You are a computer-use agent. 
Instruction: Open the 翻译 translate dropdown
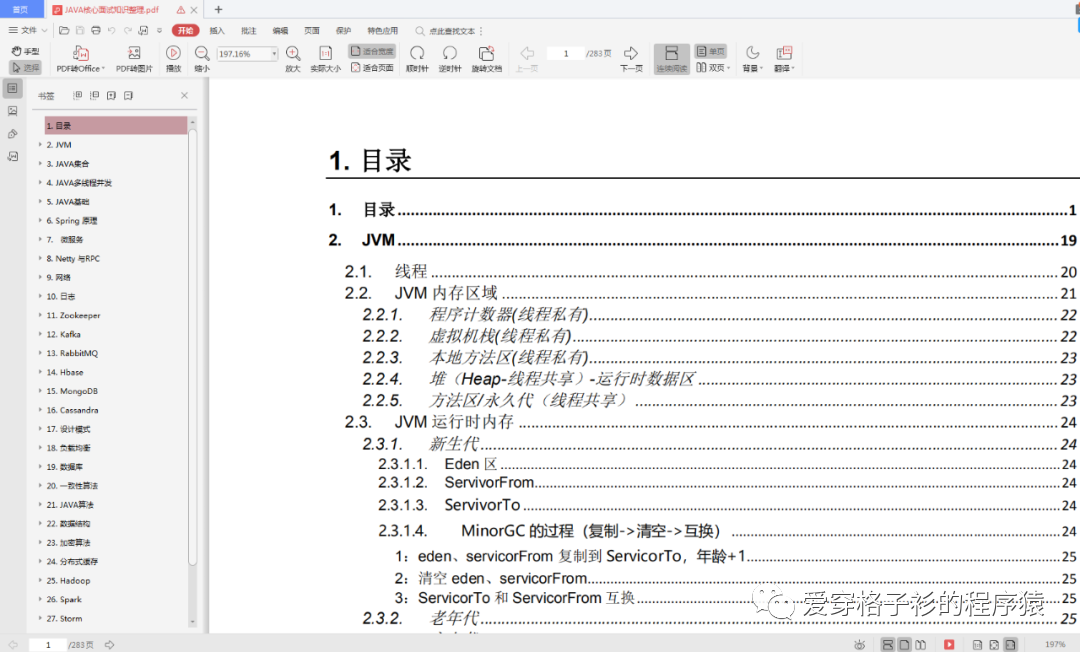click(784, 59)
